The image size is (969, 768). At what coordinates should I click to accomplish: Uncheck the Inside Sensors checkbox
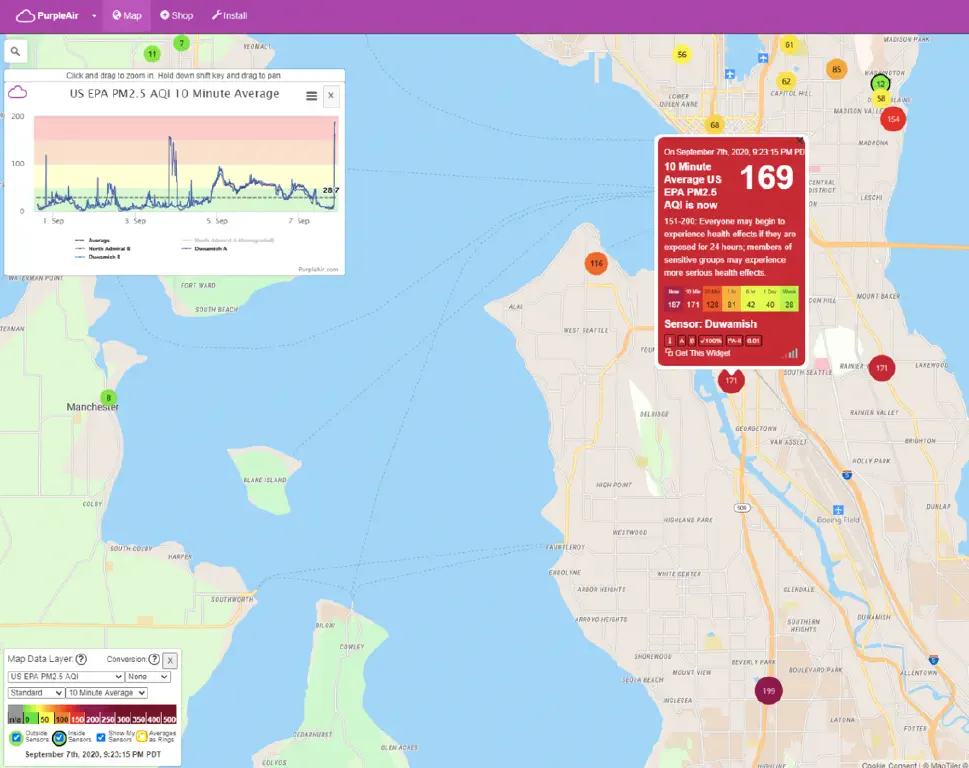(x=59, y=738)
